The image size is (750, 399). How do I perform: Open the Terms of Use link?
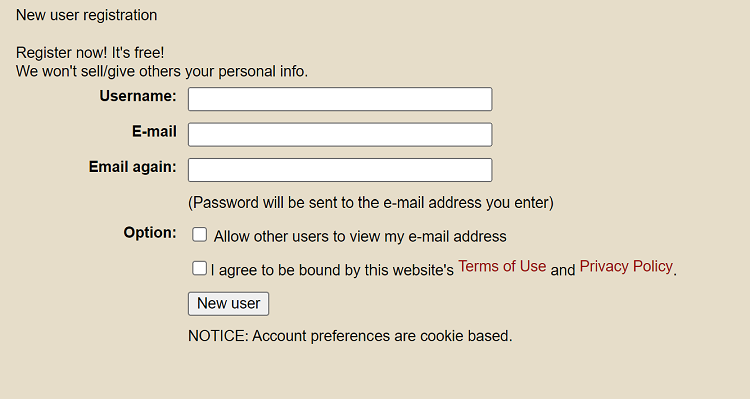click(502, 266)
